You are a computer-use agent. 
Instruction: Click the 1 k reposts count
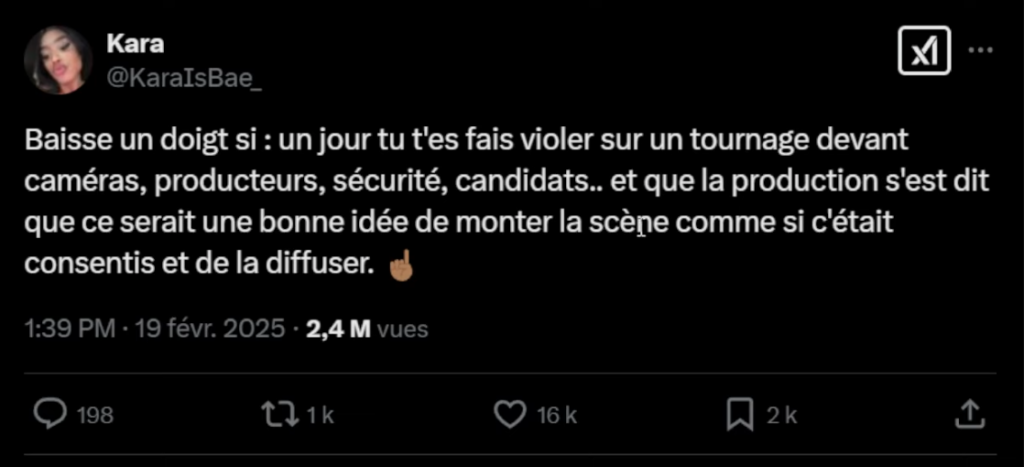click(x=321, y=415)
